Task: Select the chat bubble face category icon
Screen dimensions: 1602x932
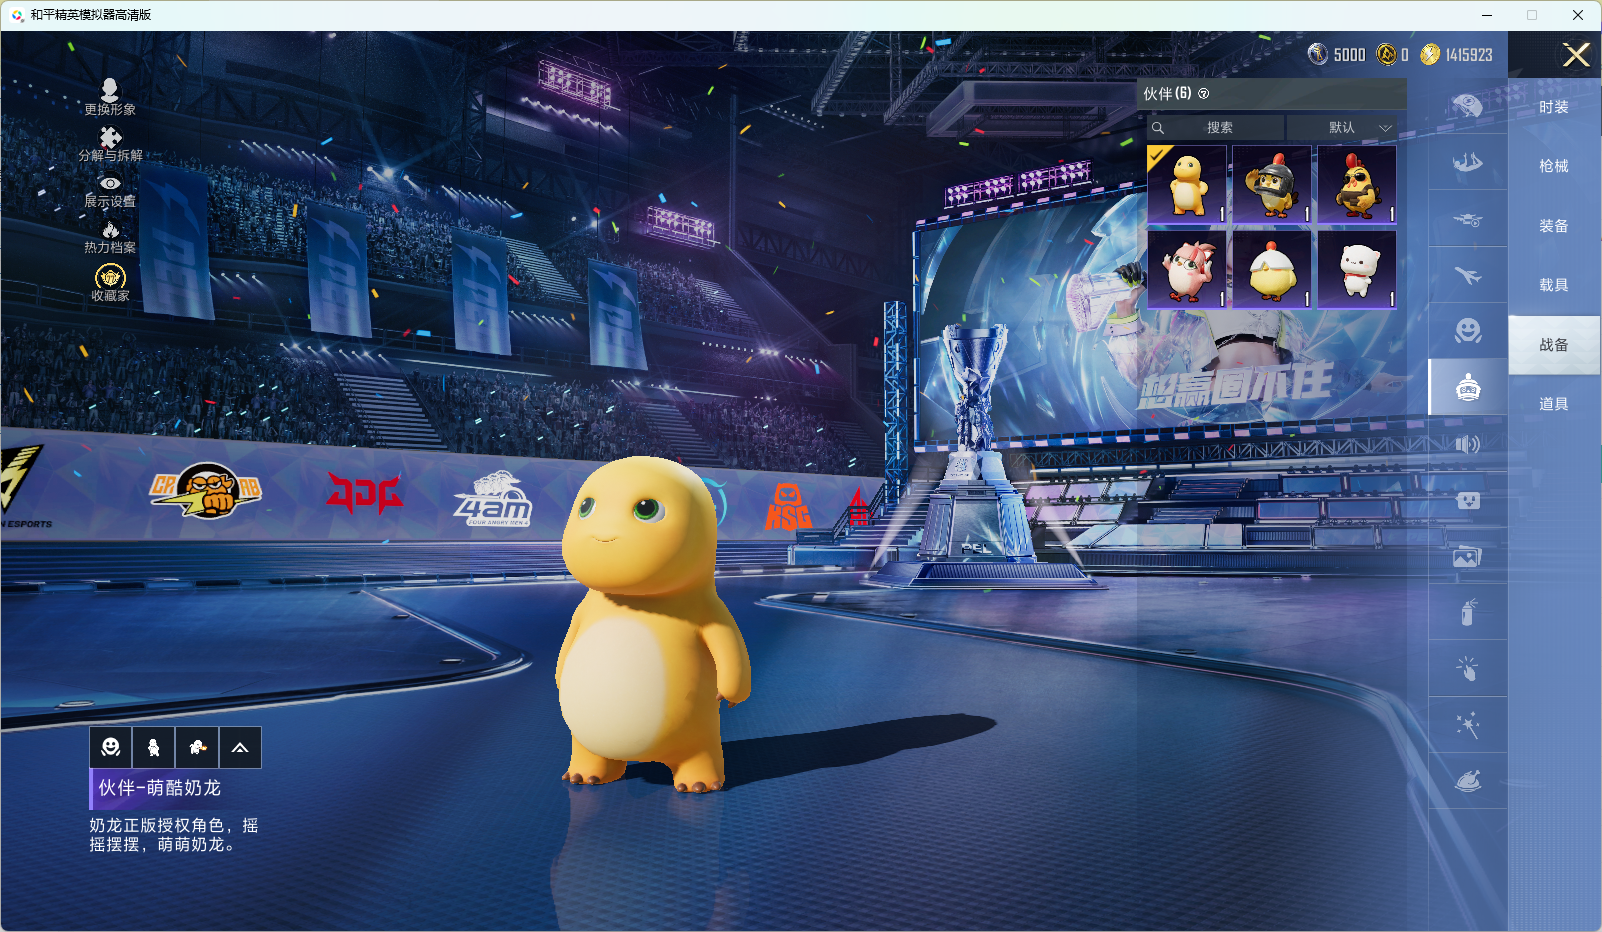Action: (x=1467, y=500)
